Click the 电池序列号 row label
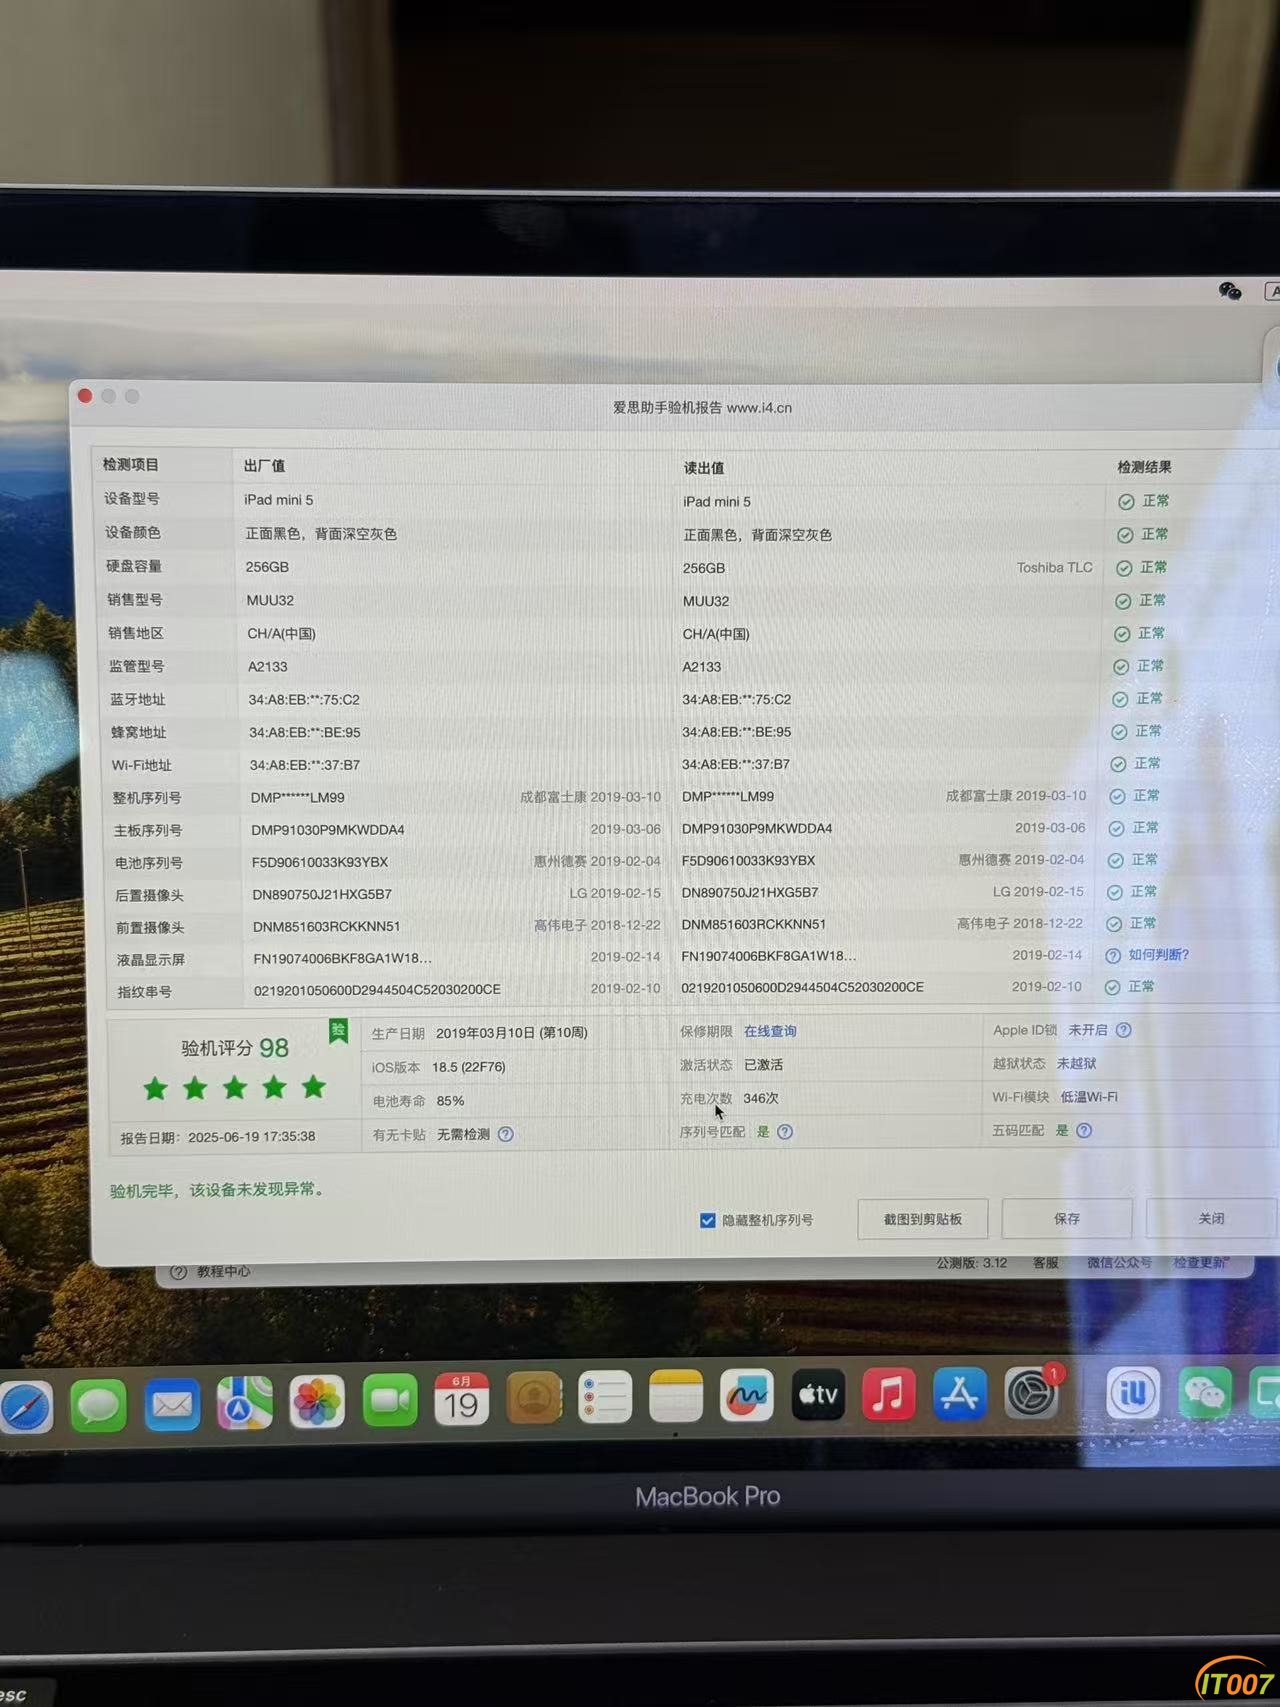The width and height of the screenshot is (1280, 1707). click(x=149, y=863)
